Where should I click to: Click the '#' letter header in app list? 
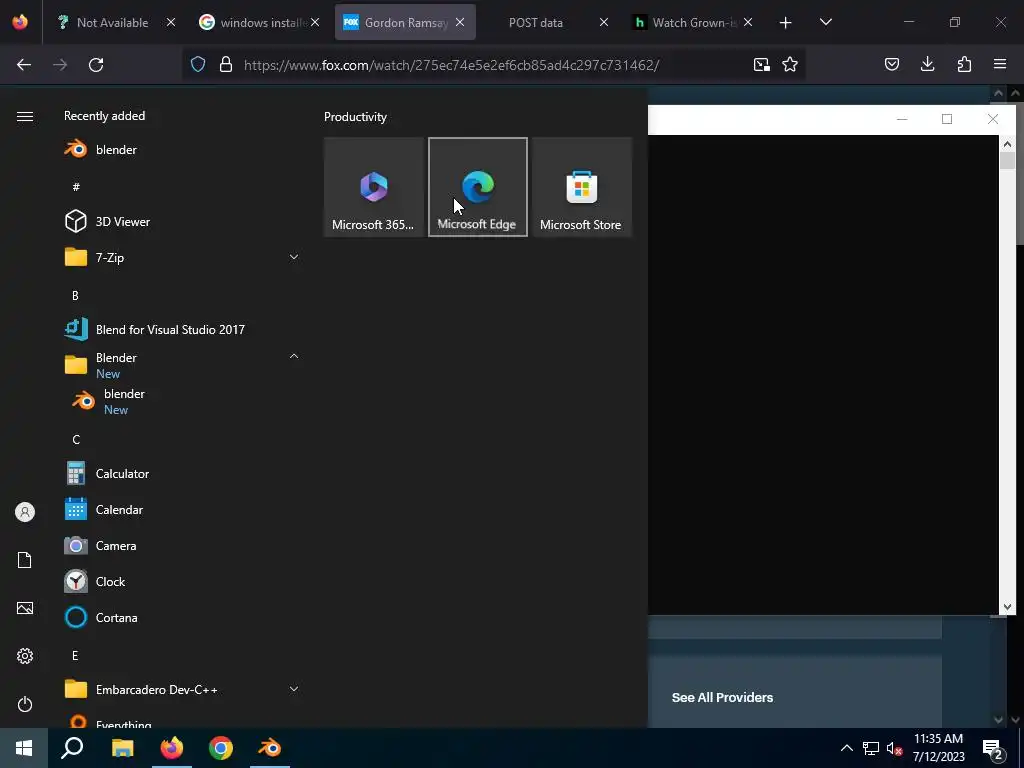pos(76,187)
